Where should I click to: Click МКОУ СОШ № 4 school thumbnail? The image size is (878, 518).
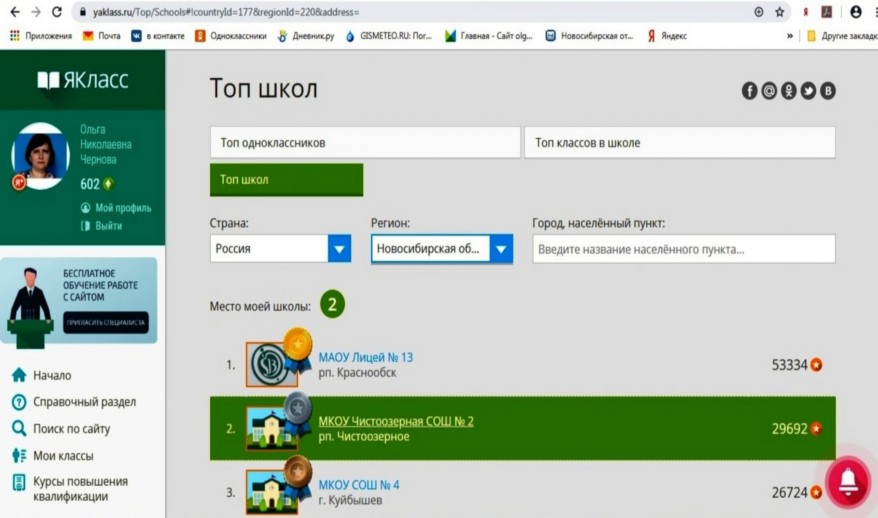pos(272,492)
